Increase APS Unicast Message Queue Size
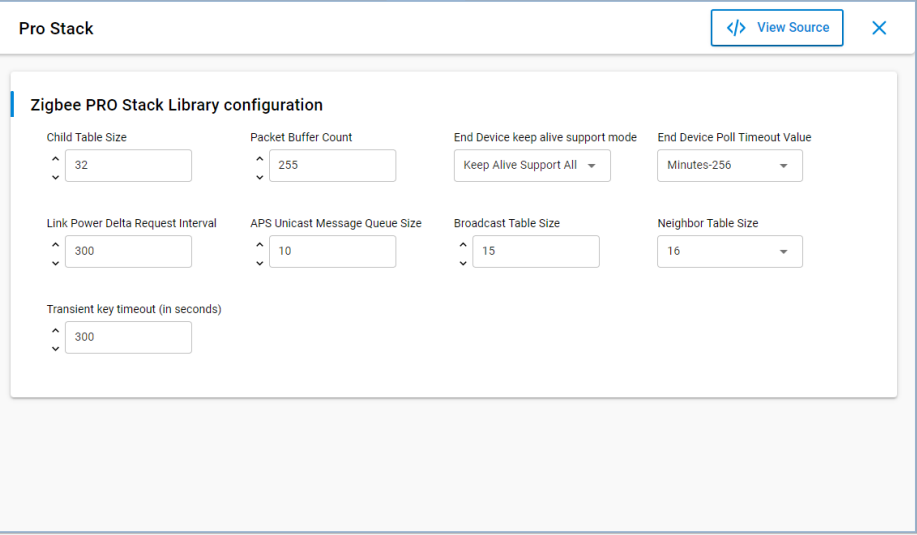917x535 pixels. tap(259, 244)
